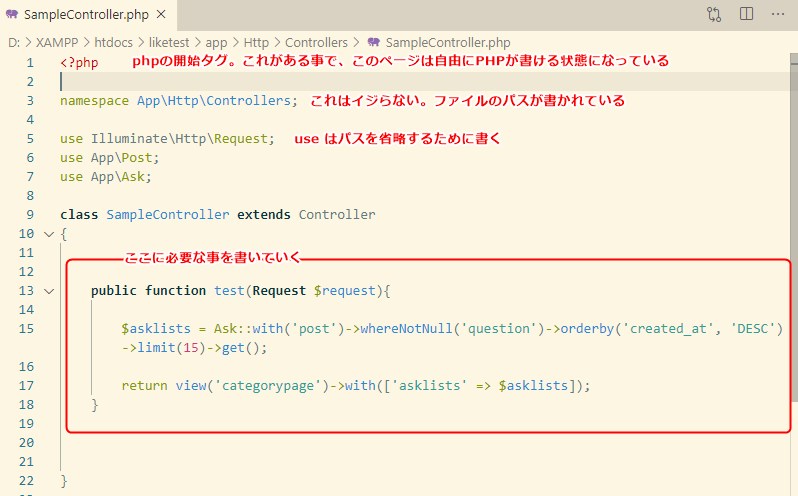Open the htdocs breadcrumb folder
Viewport: 798px width, 496px height.
coord(117,43)
